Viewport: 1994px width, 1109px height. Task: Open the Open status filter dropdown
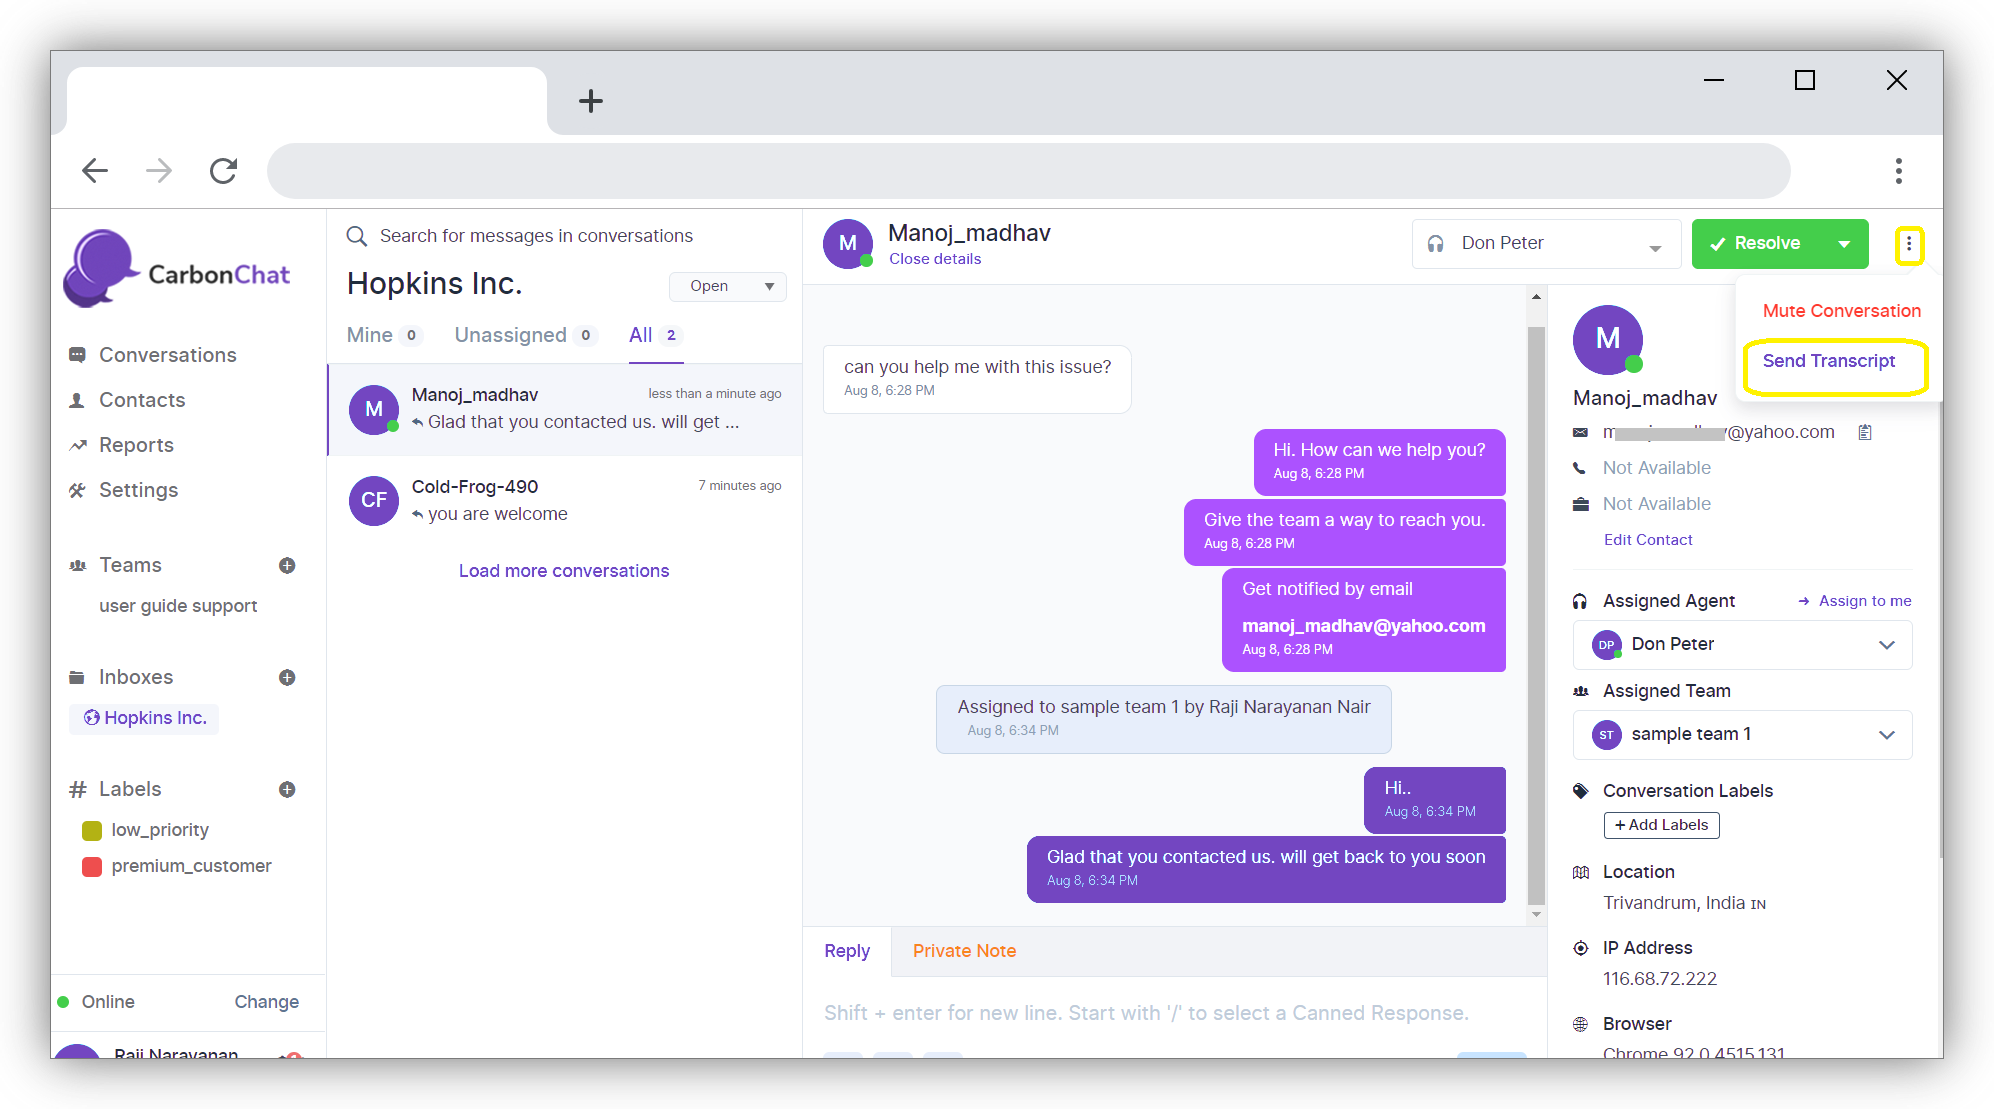pyautogui.click(x=727, y=286)
